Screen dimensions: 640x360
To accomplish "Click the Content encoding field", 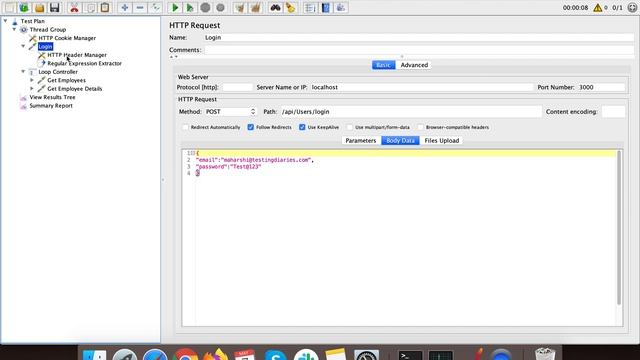I will [613, 111].
